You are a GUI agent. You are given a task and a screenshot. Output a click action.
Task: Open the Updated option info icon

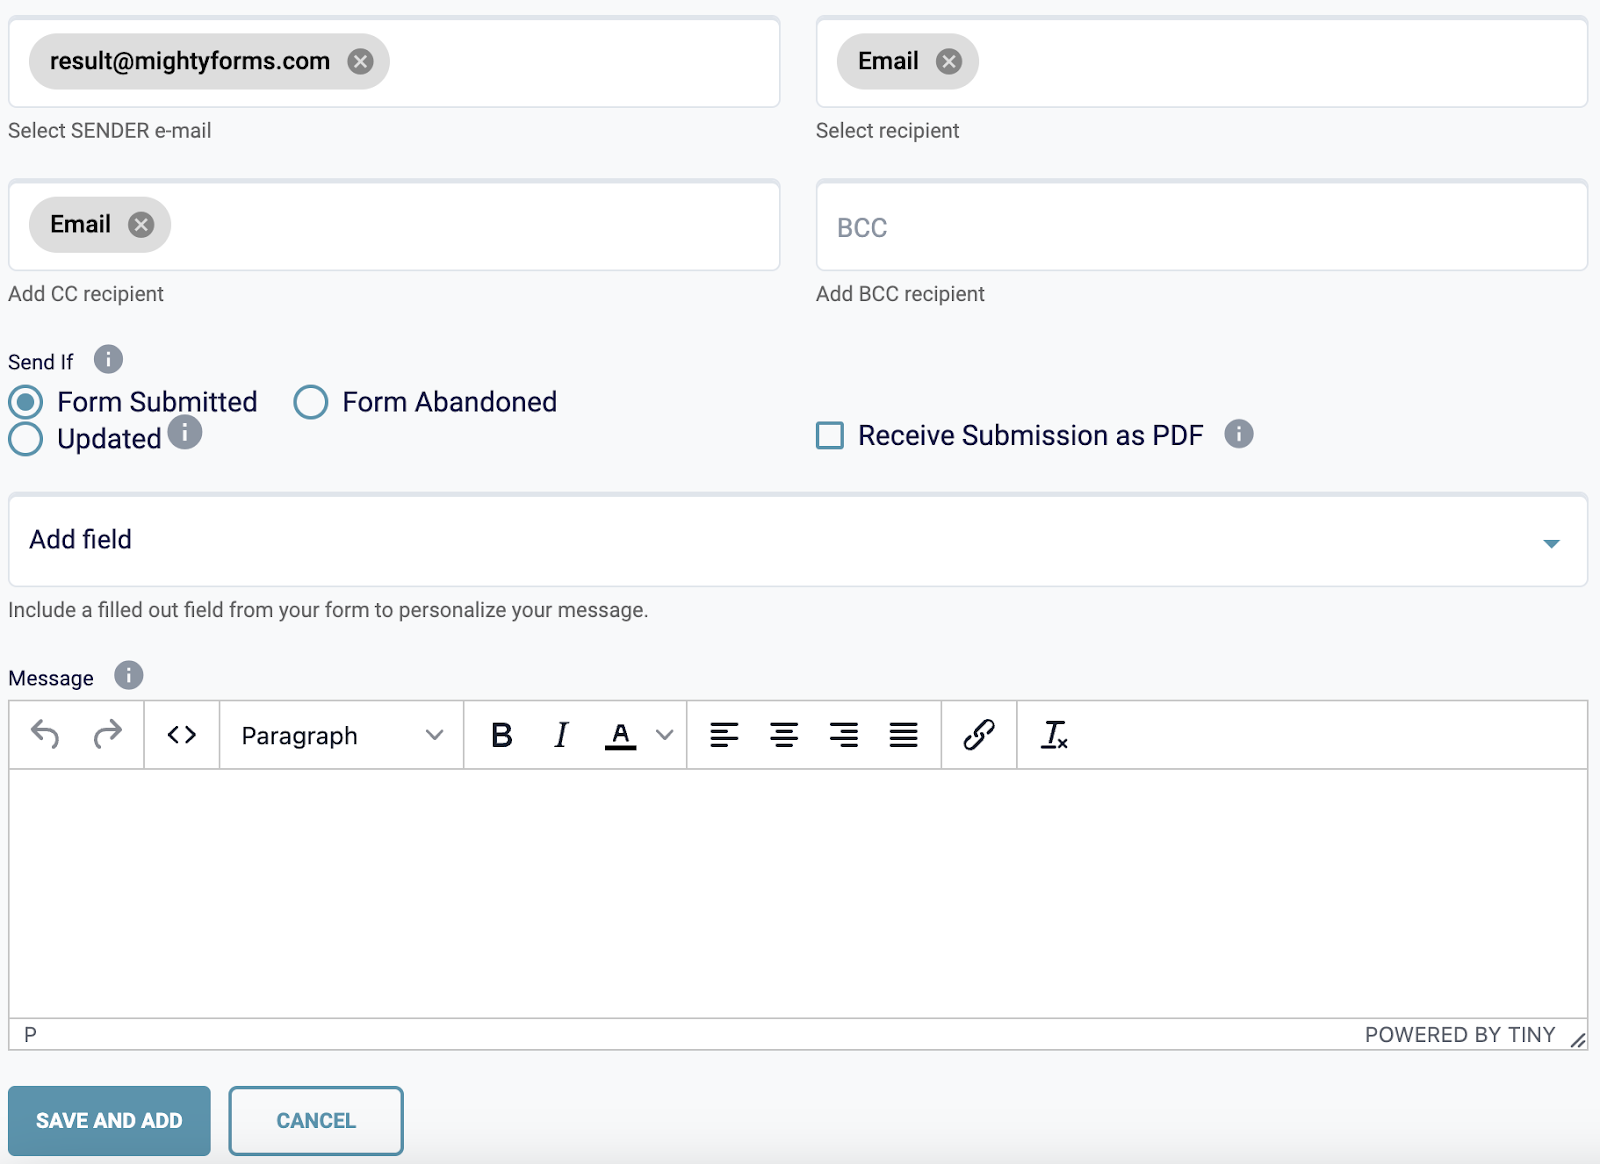[185, 433]
